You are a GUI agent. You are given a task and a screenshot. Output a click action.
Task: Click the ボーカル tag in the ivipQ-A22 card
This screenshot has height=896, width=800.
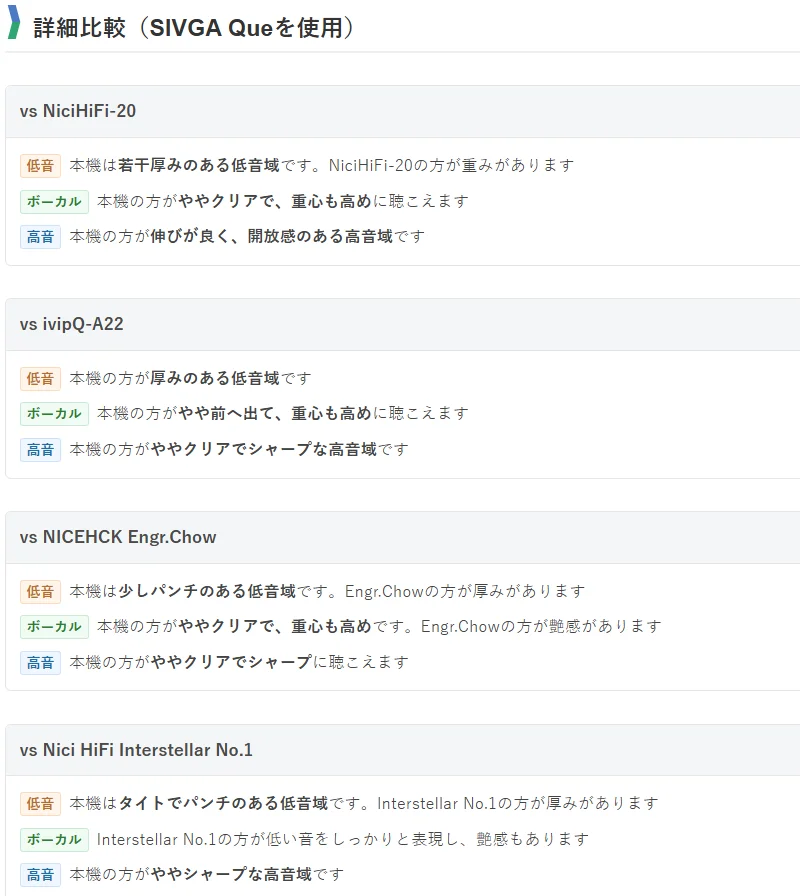[54, 414]
